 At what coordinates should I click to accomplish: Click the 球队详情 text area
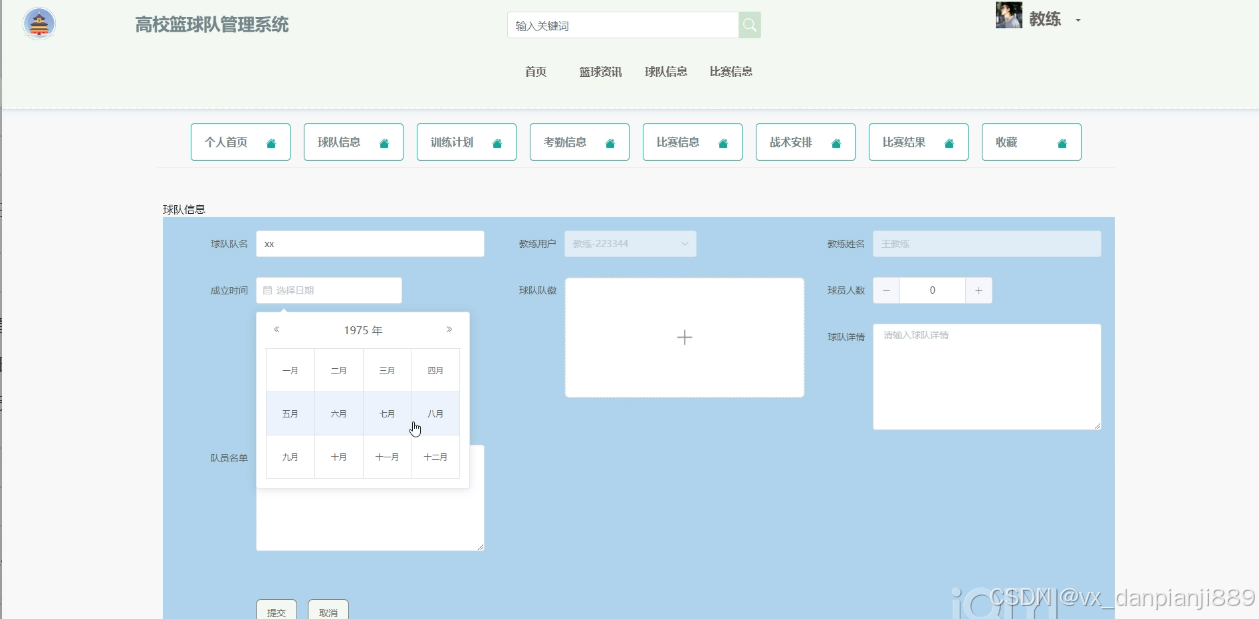tap(987, 376)
